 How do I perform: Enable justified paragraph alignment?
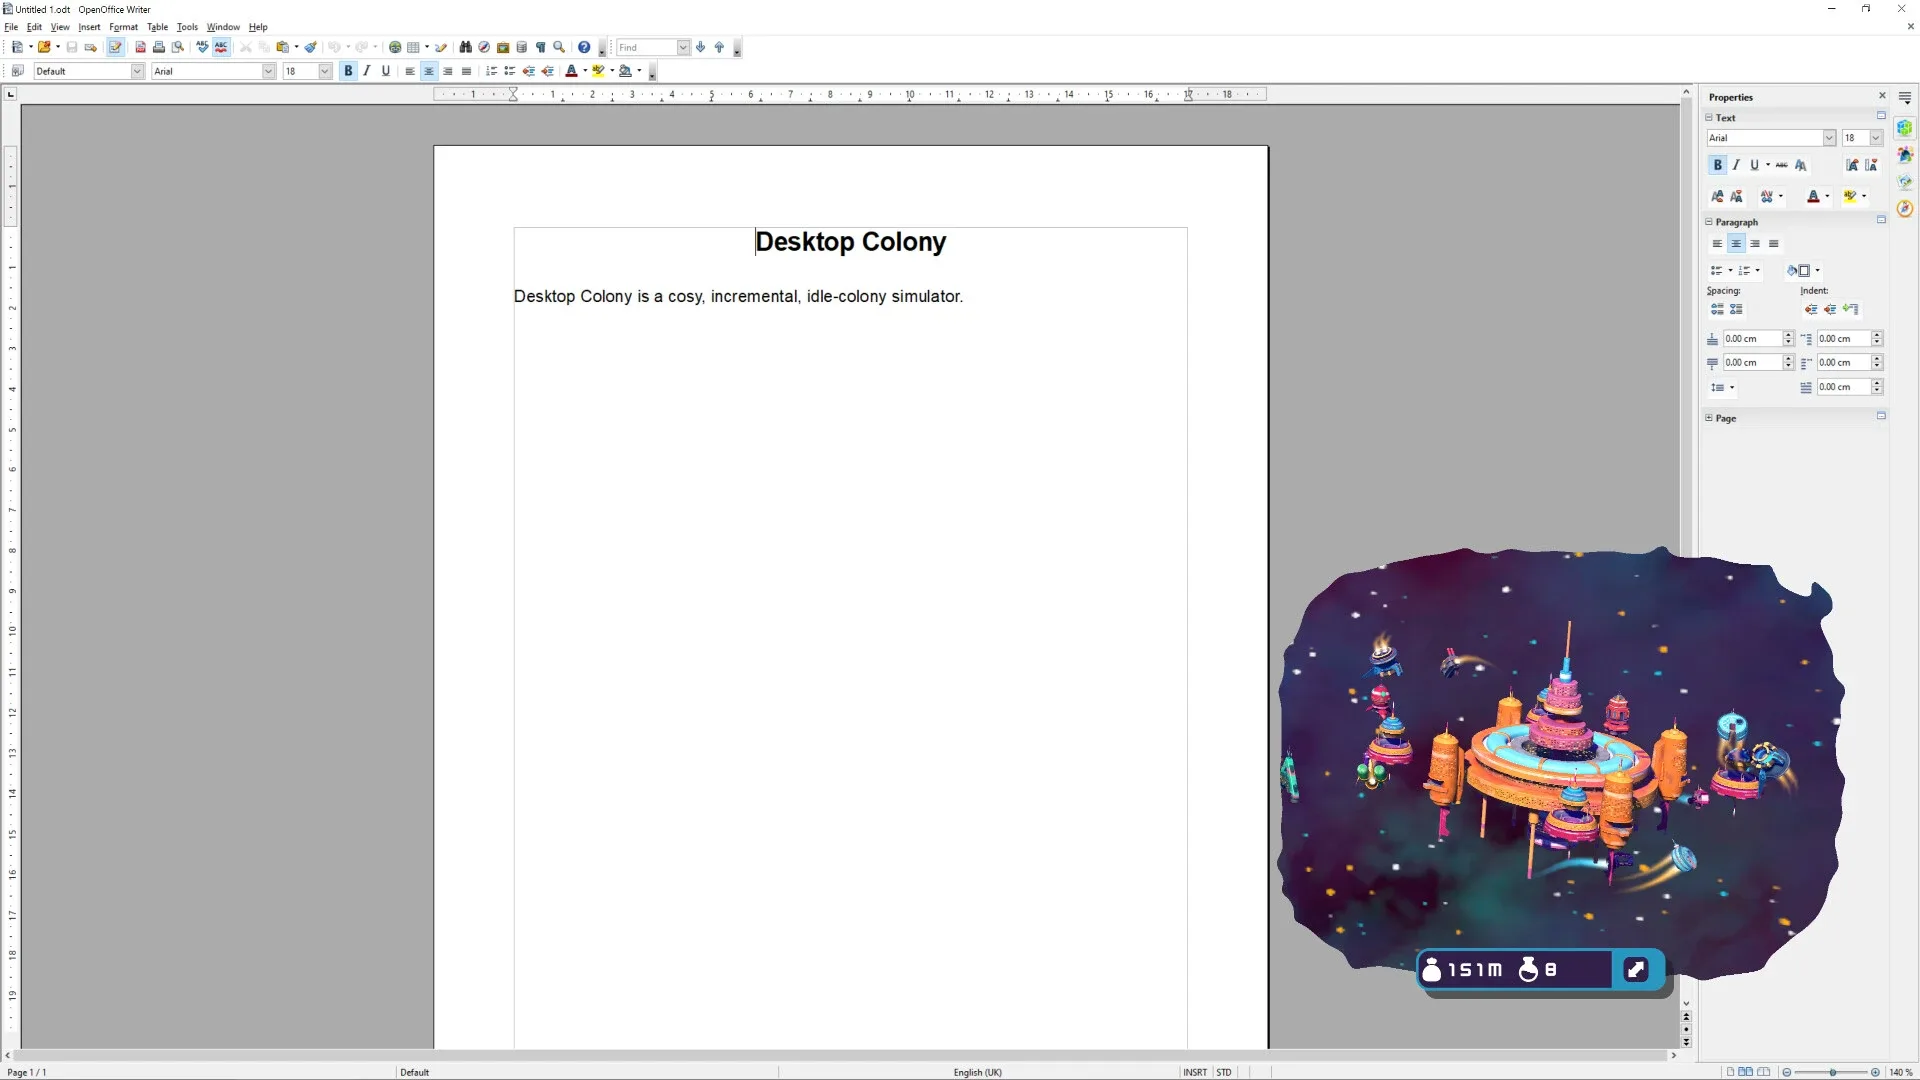point(466,71)
